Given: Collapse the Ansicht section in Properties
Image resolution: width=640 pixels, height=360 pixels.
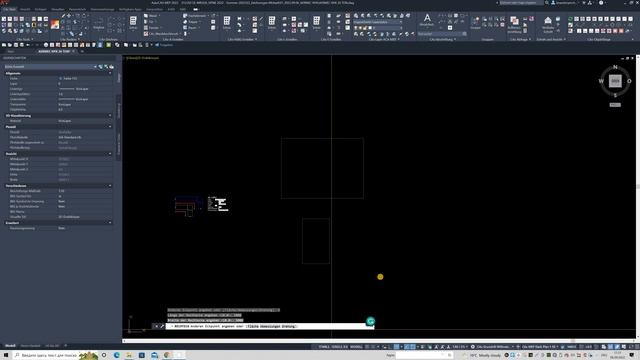Looking at the screenshot, I should click(x=110, y=153).
